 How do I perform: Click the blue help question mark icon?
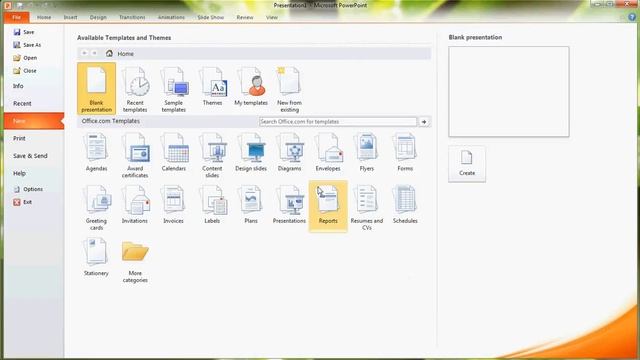pyautogui.click(x=632, y=17)
